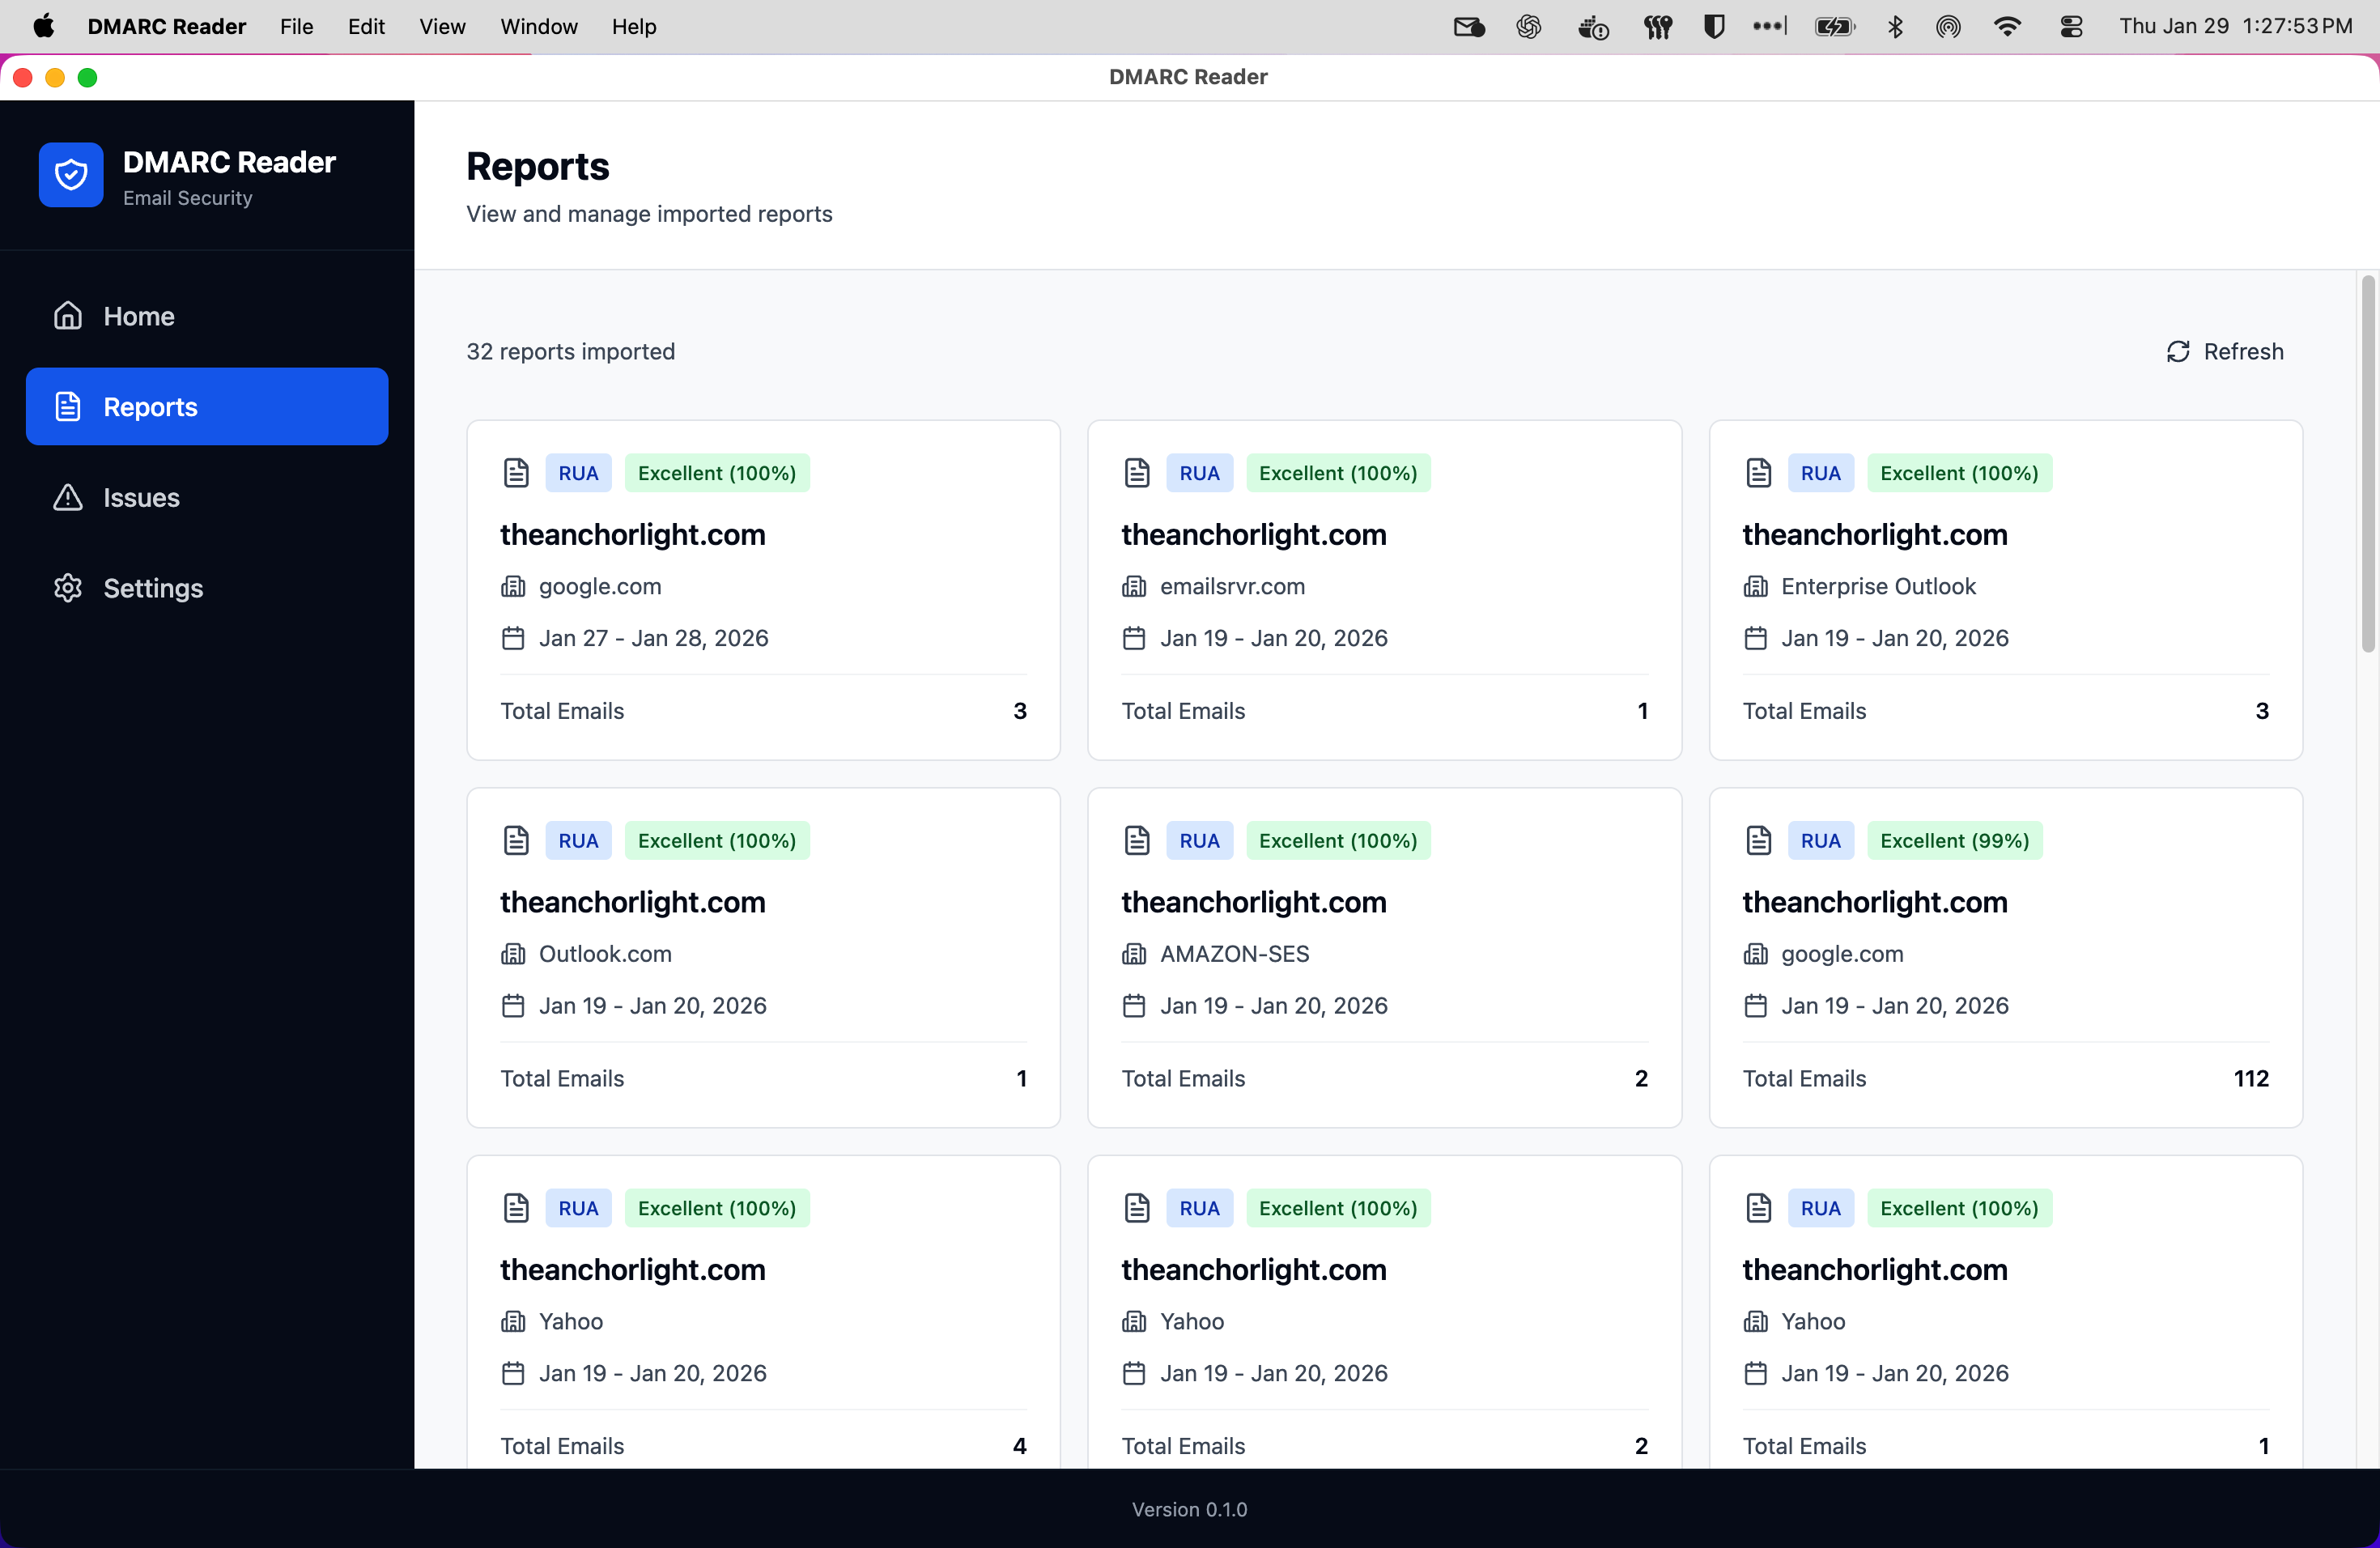Click the RUA badge on the first theanchorlight.com card

point(578,472)
